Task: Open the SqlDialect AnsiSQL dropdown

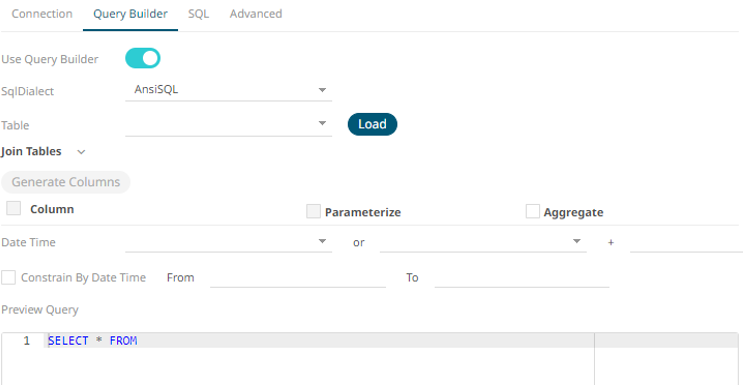Action: pyautogui.click(x=228, y=90)
